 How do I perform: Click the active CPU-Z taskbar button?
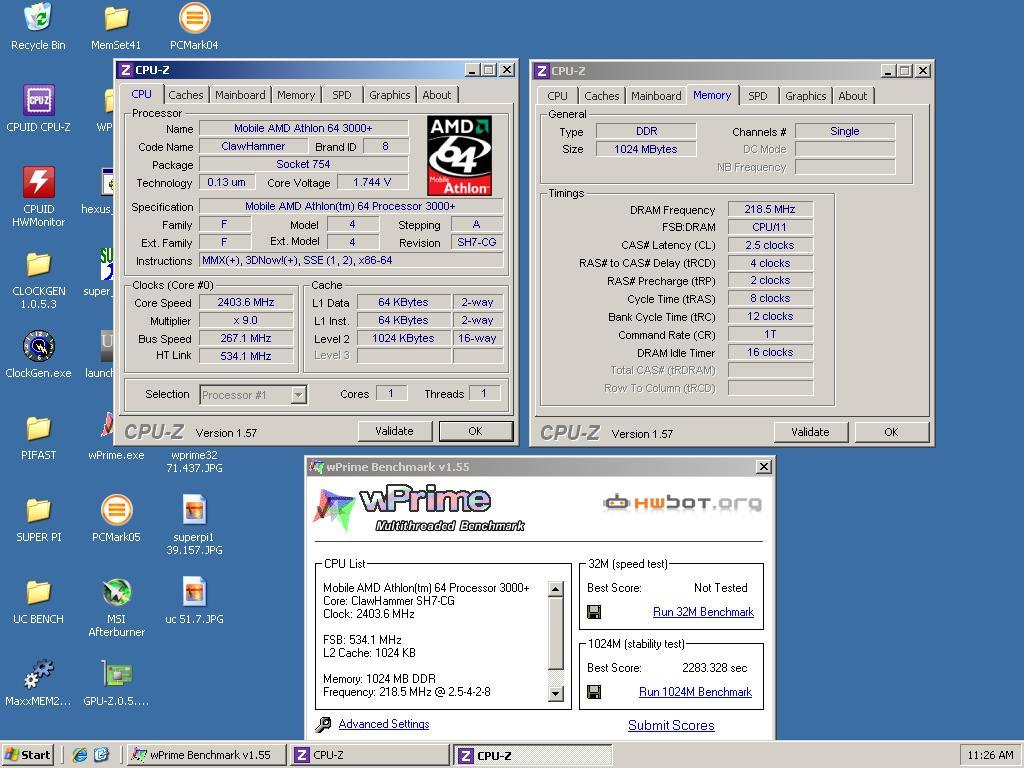533,755
